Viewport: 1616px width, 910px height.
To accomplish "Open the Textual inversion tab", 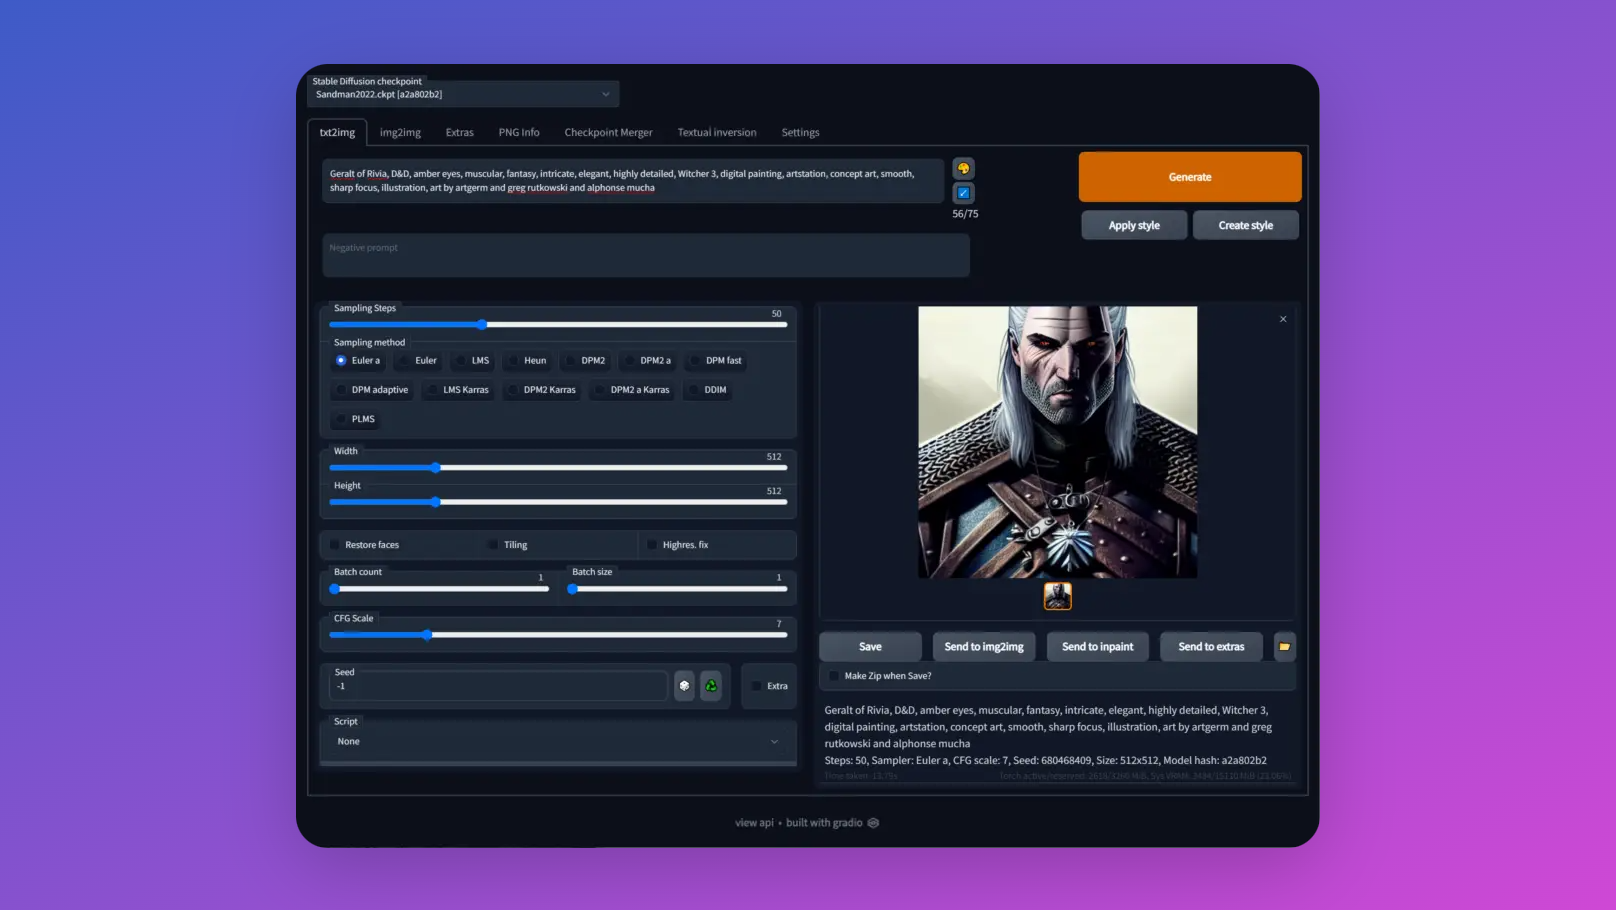I will (717, 132).
